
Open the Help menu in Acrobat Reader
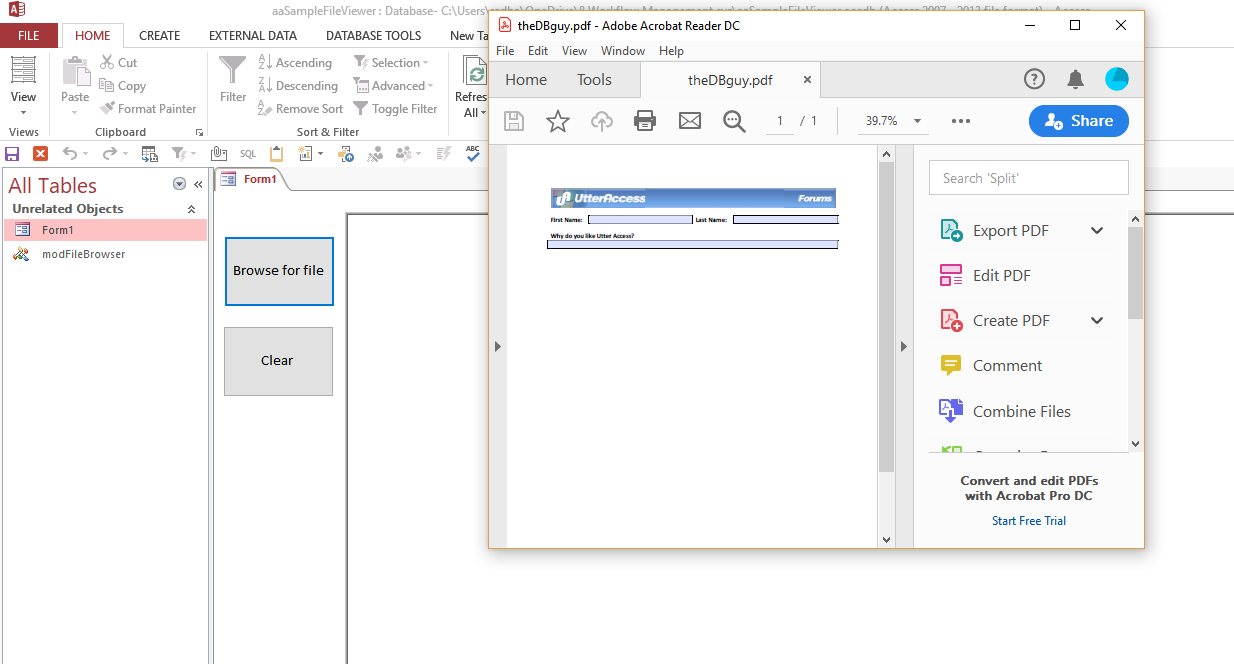pyautogui.click(x=672, y=50)
